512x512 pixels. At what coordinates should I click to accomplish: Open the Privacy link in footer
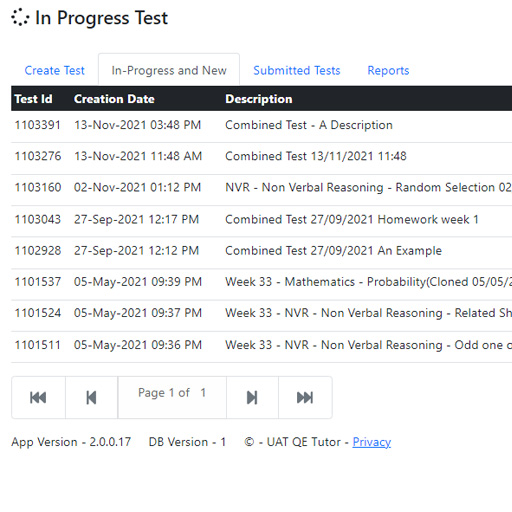click(x=372, y=442)
